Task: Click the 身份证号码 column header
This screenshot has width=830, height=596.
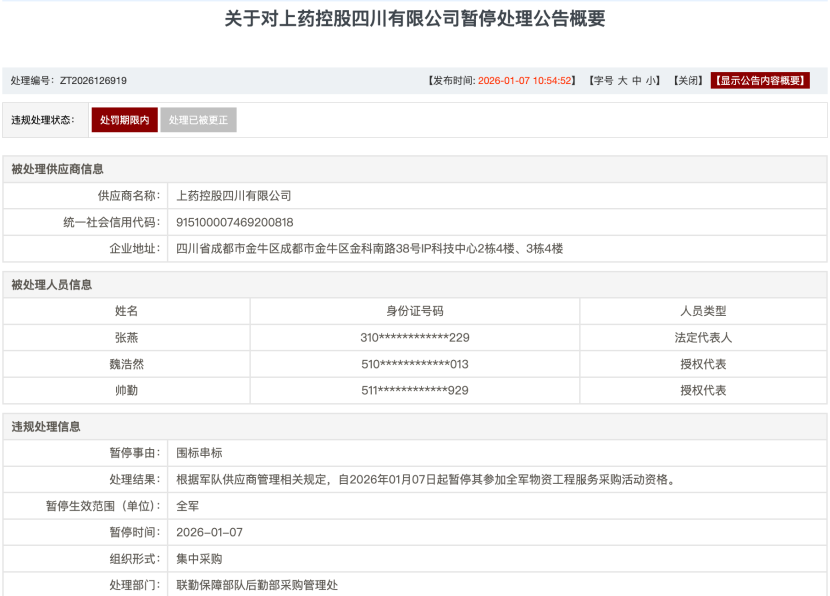Action: [x=414, y=311]
